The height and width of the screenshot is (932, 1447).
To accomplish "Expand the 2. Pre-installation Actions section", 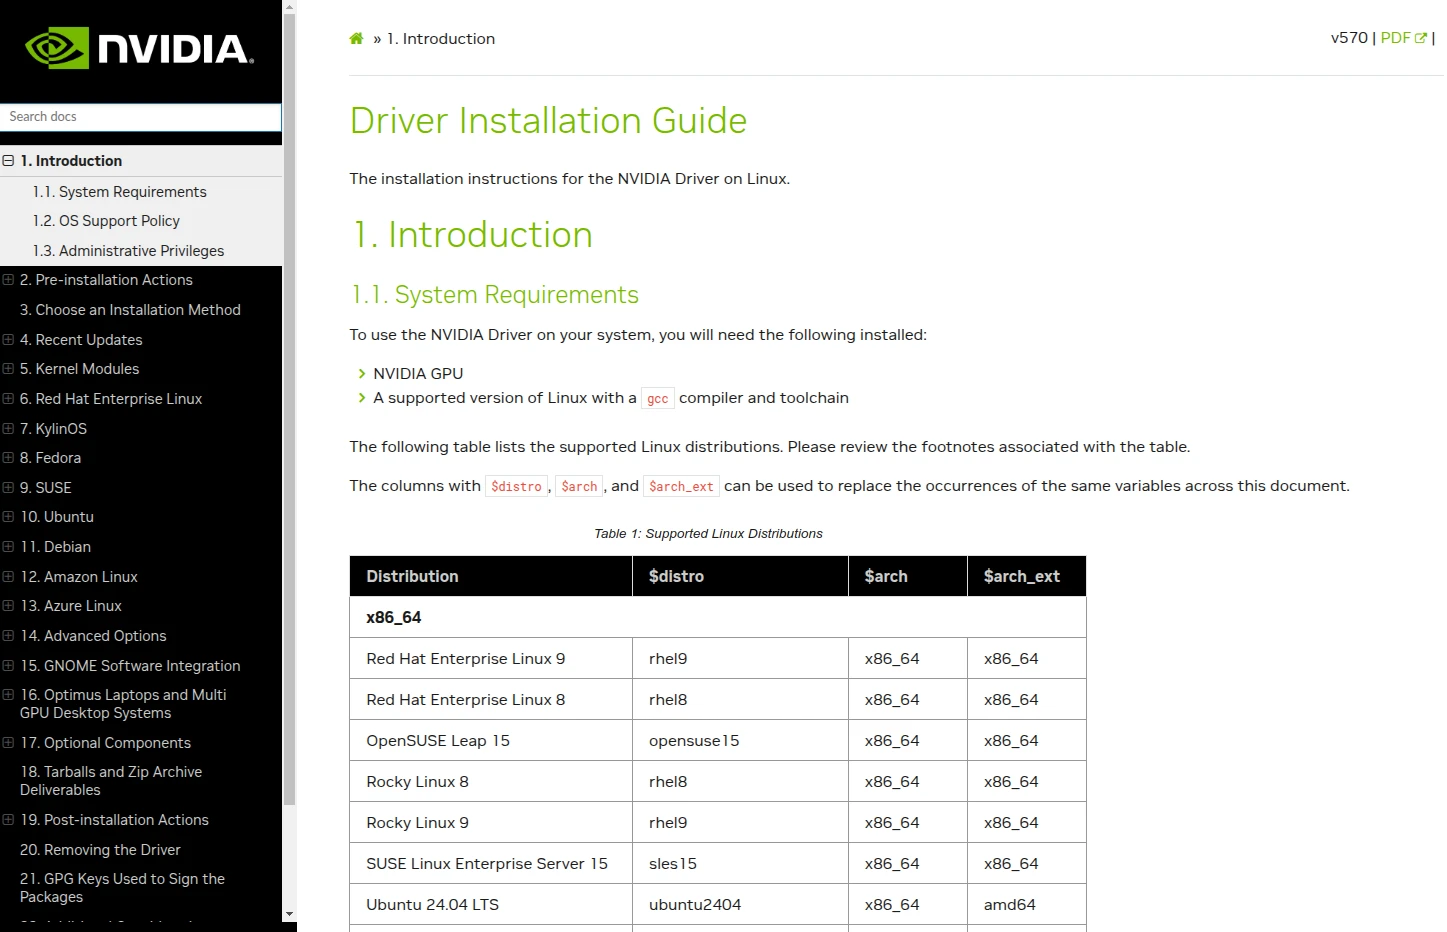I will (9, 280).
